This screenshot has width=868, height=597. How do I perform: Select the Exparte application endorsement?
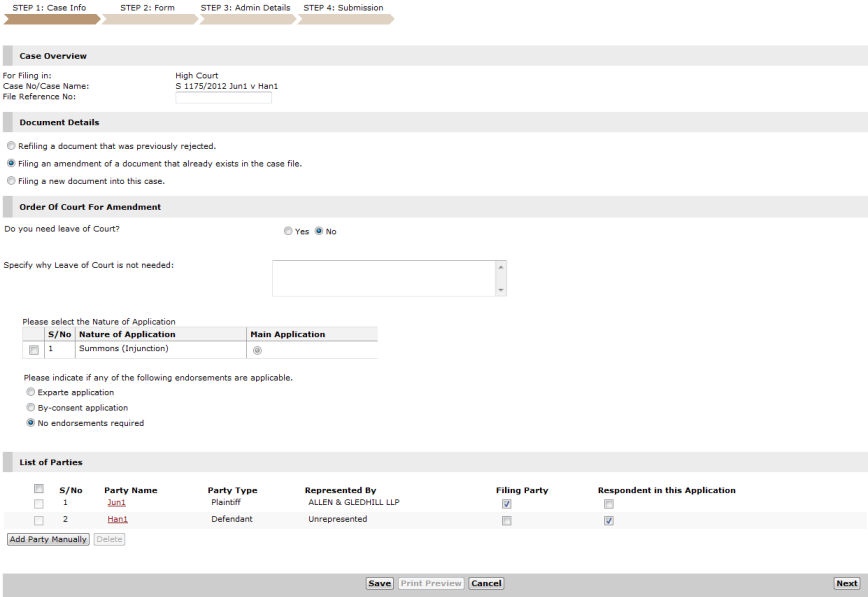pos(30,393)
